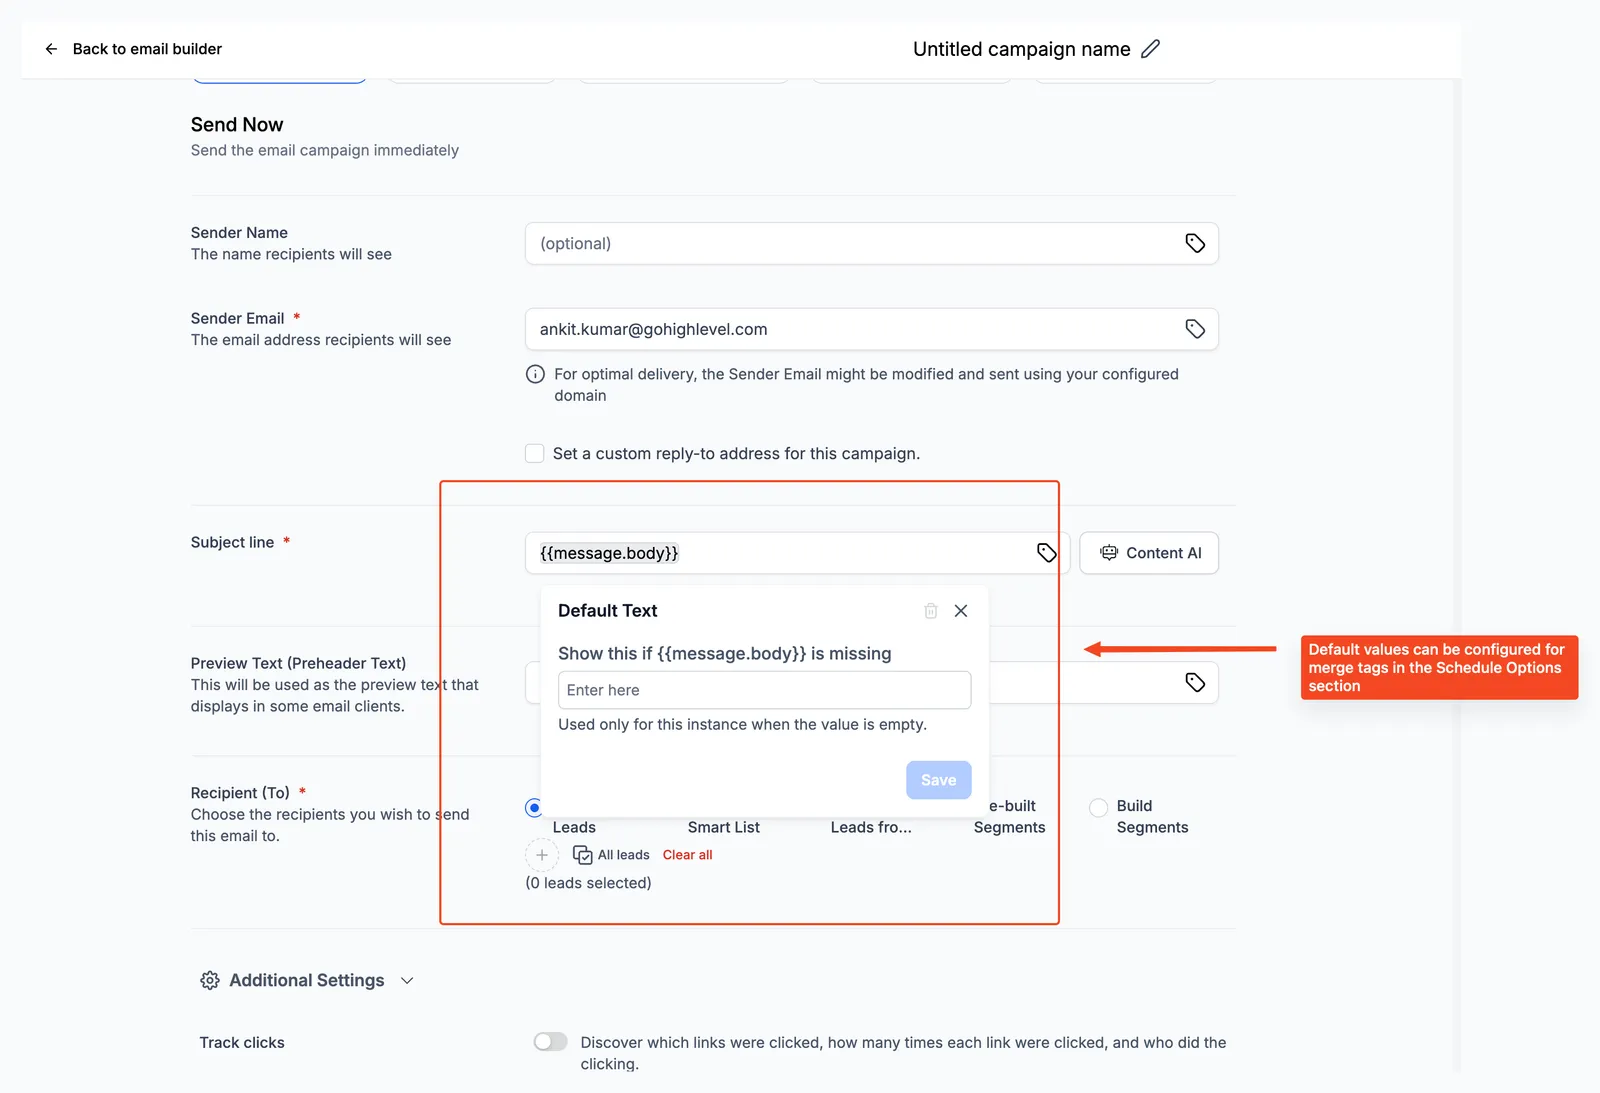
Task: Select the Leads radio button
Action: point(534,807)
